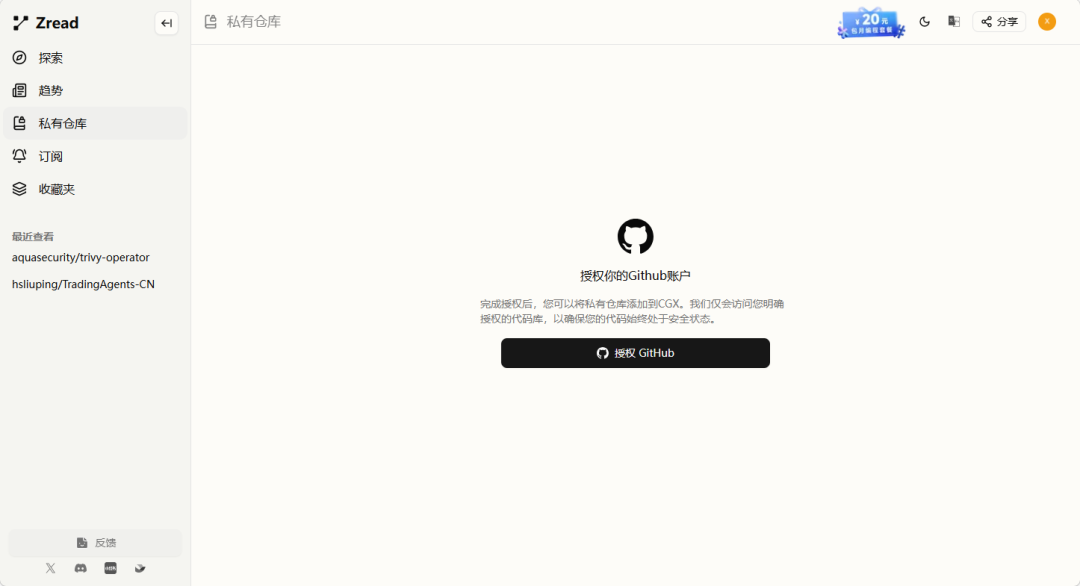Screen dimensions: 1080x586
Task: Open the X (Twitter) social link
Action: click(x=50, y=568)
